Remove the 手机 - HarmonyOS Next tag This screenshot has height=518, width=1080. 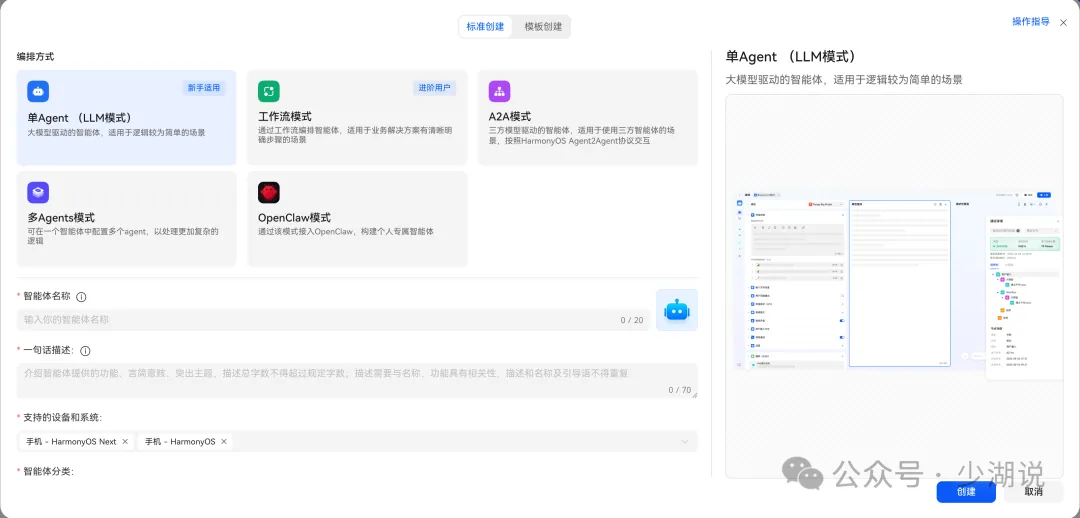pos(125,442)
